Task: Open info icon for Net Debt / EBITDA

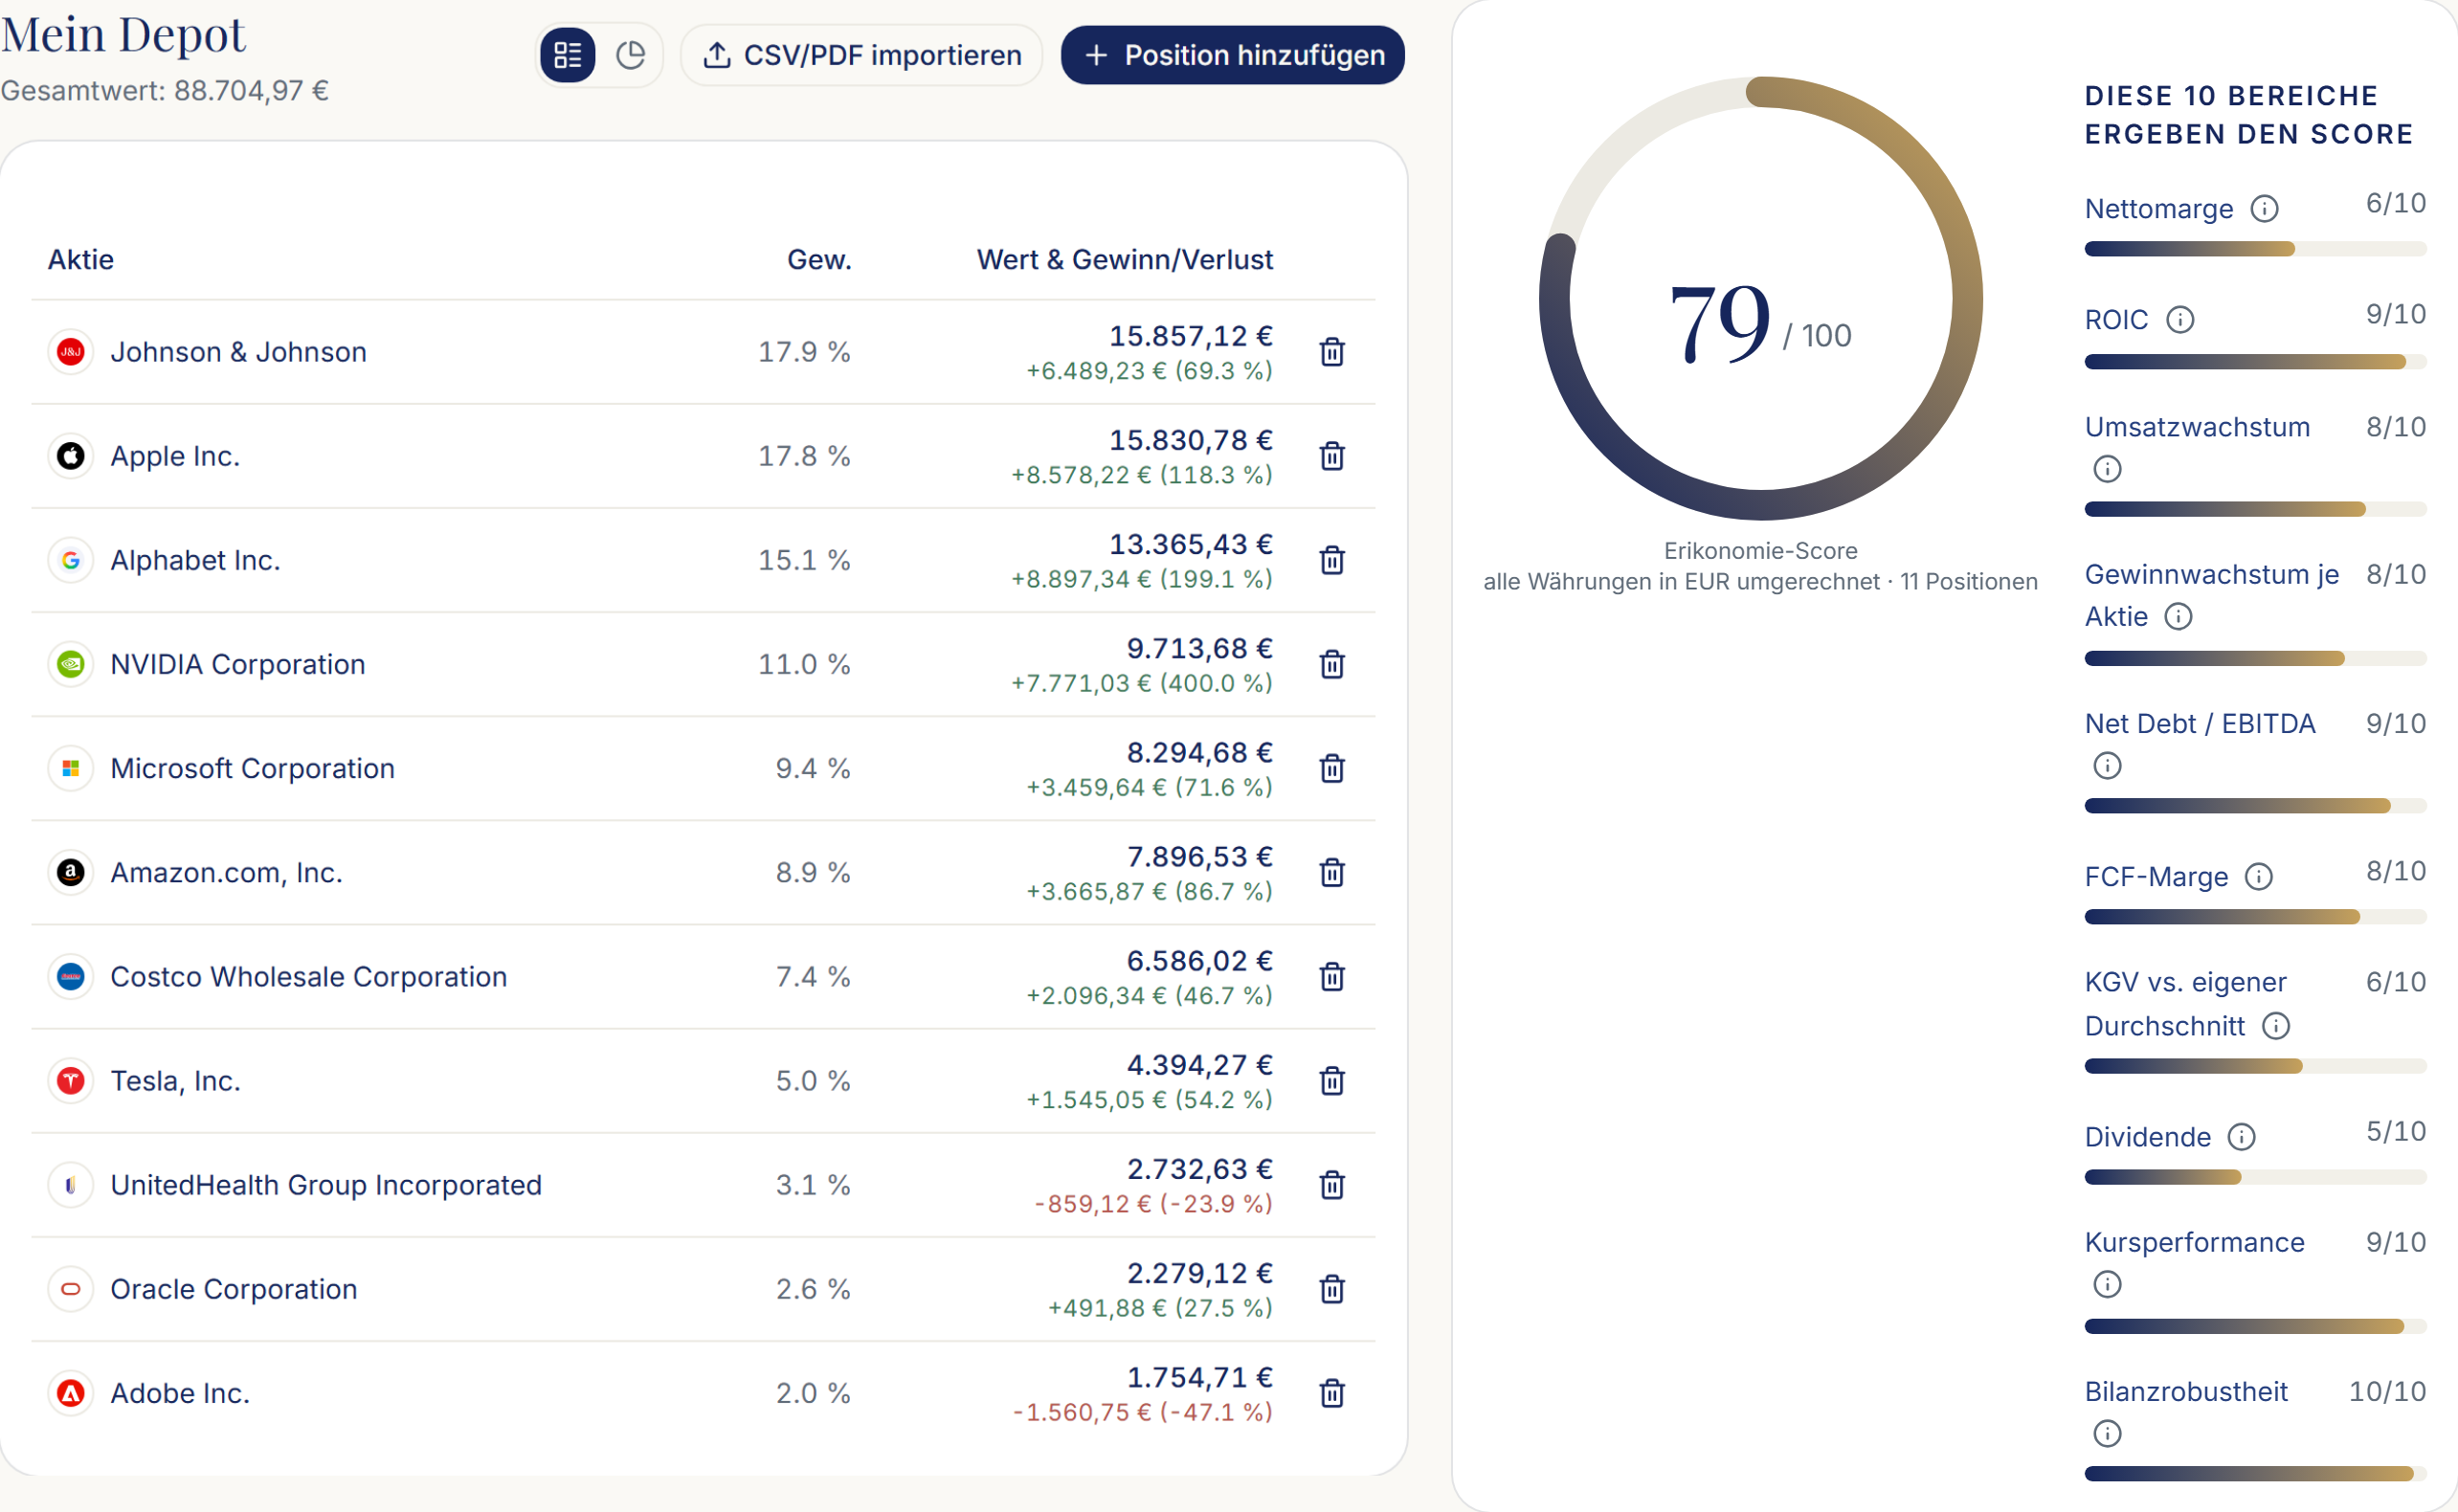Action: pyautogui.click(x=2107, y=766)
